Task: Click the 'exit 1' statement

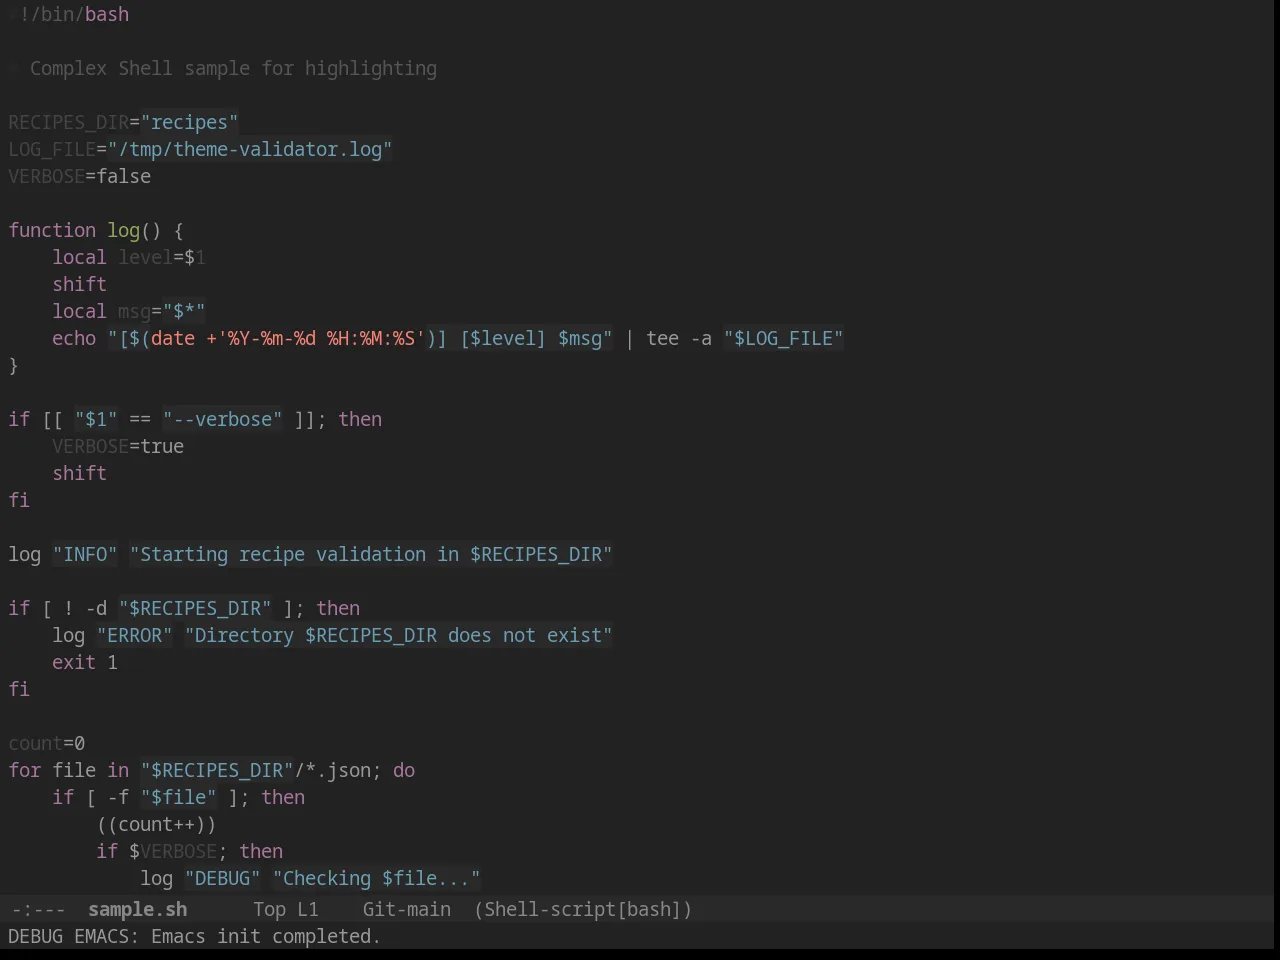Action: (x=85, y=662)
